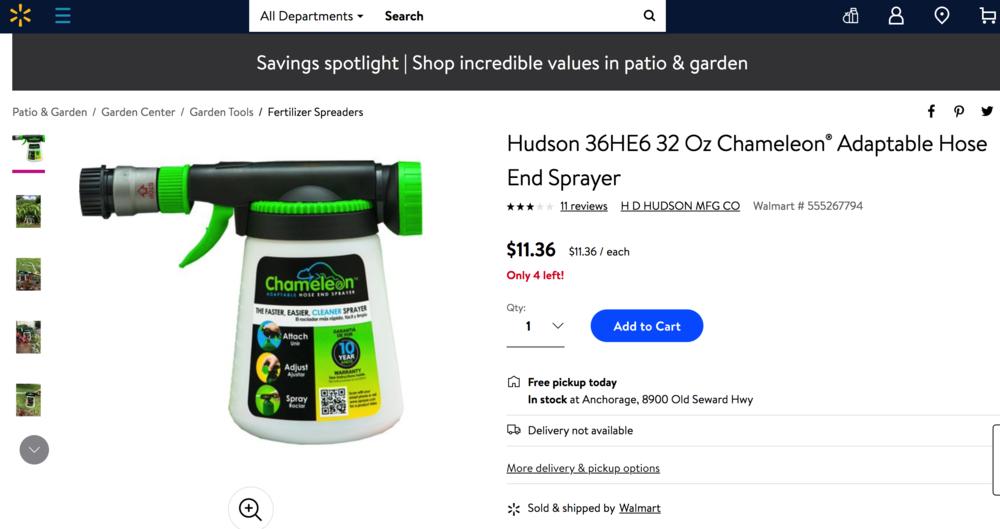Viewport: 1000px width, 529px height.
Task: Select the second product thumbnail
Action: coord(29,211)
